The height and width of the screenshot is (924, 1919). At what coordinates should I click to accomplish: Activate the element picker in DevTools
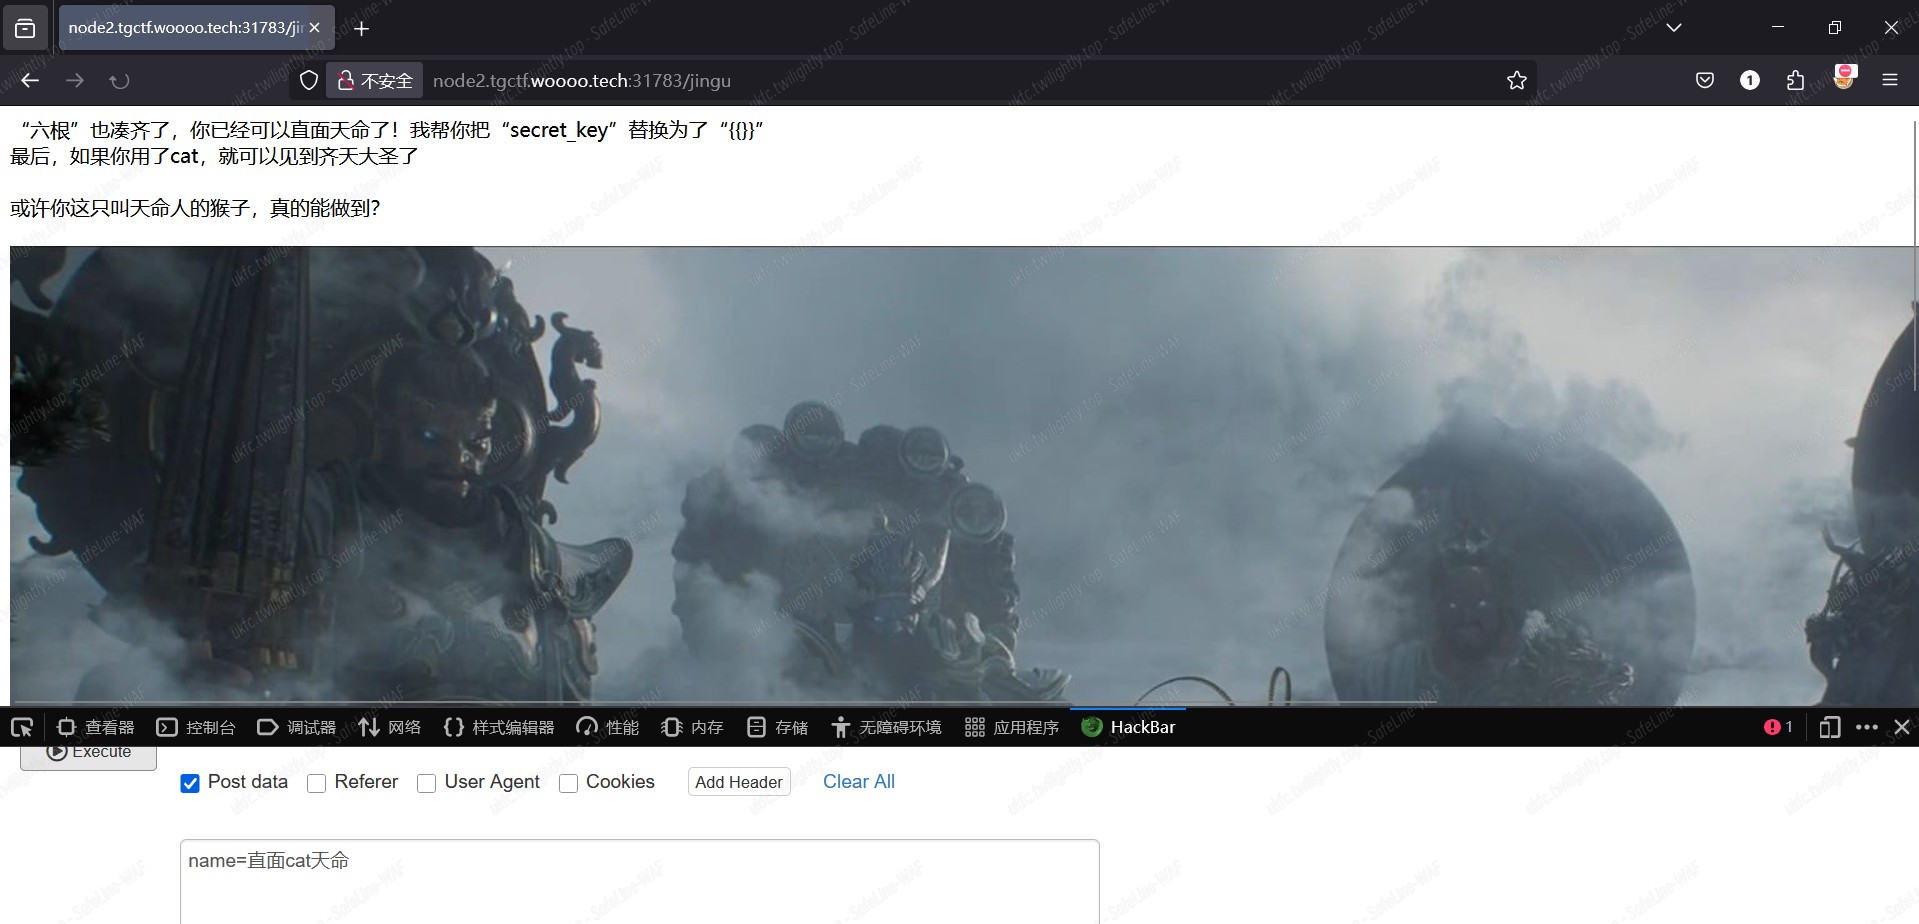pos(22,727)
